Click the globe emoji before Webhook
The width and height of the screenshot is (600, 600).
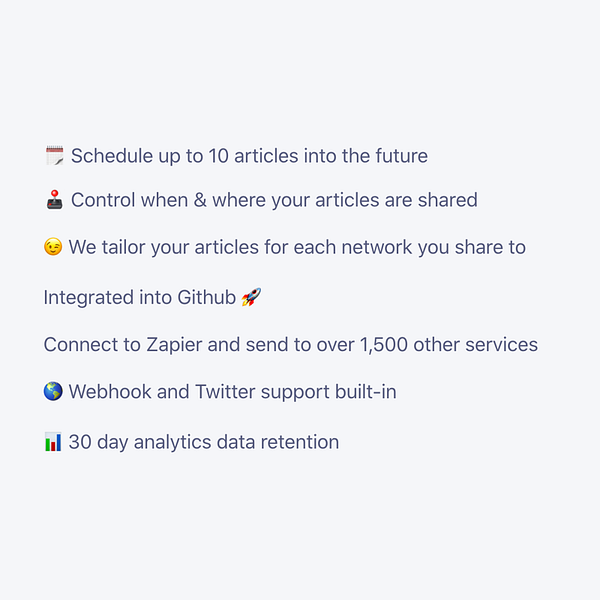click(x=53, y=392)
